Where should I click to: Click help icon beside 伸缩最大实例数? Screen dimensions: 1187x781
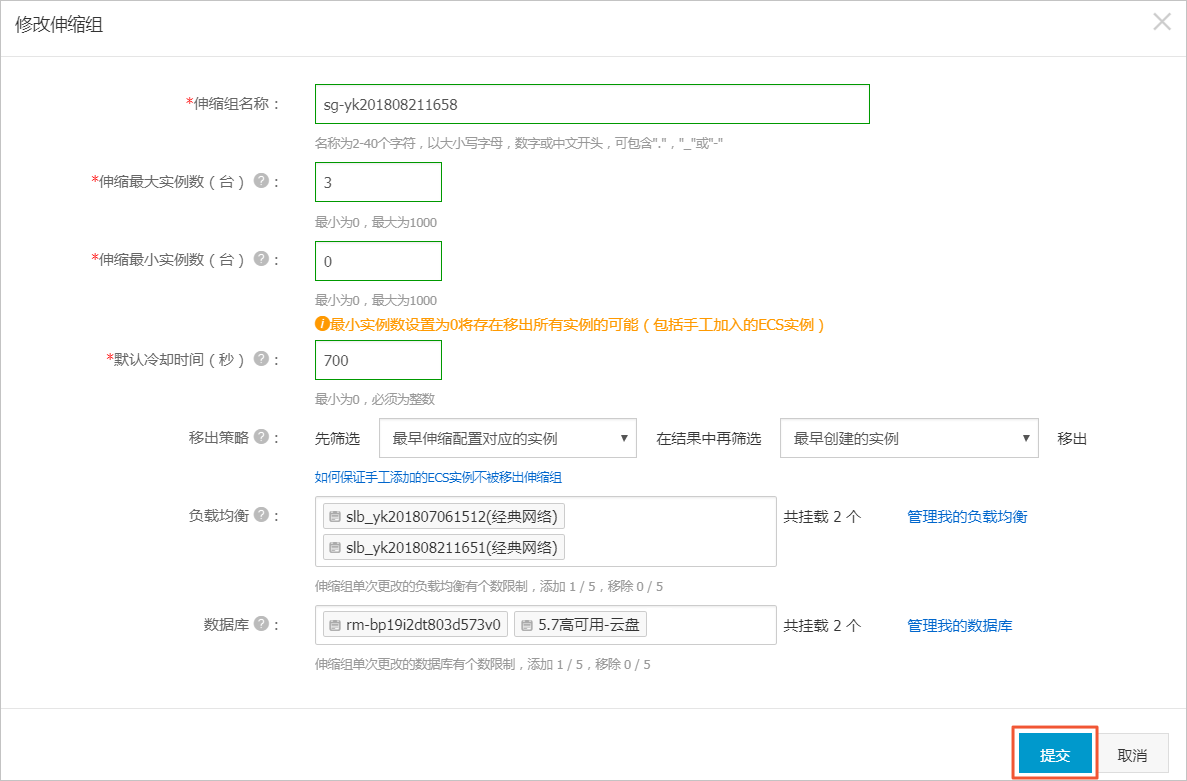click(x=261, y=181)
